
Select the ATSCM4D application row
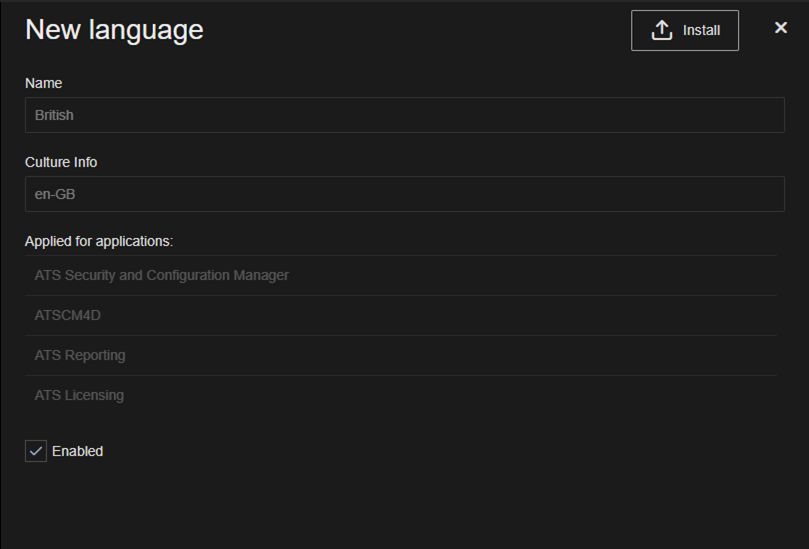point(68,315)
